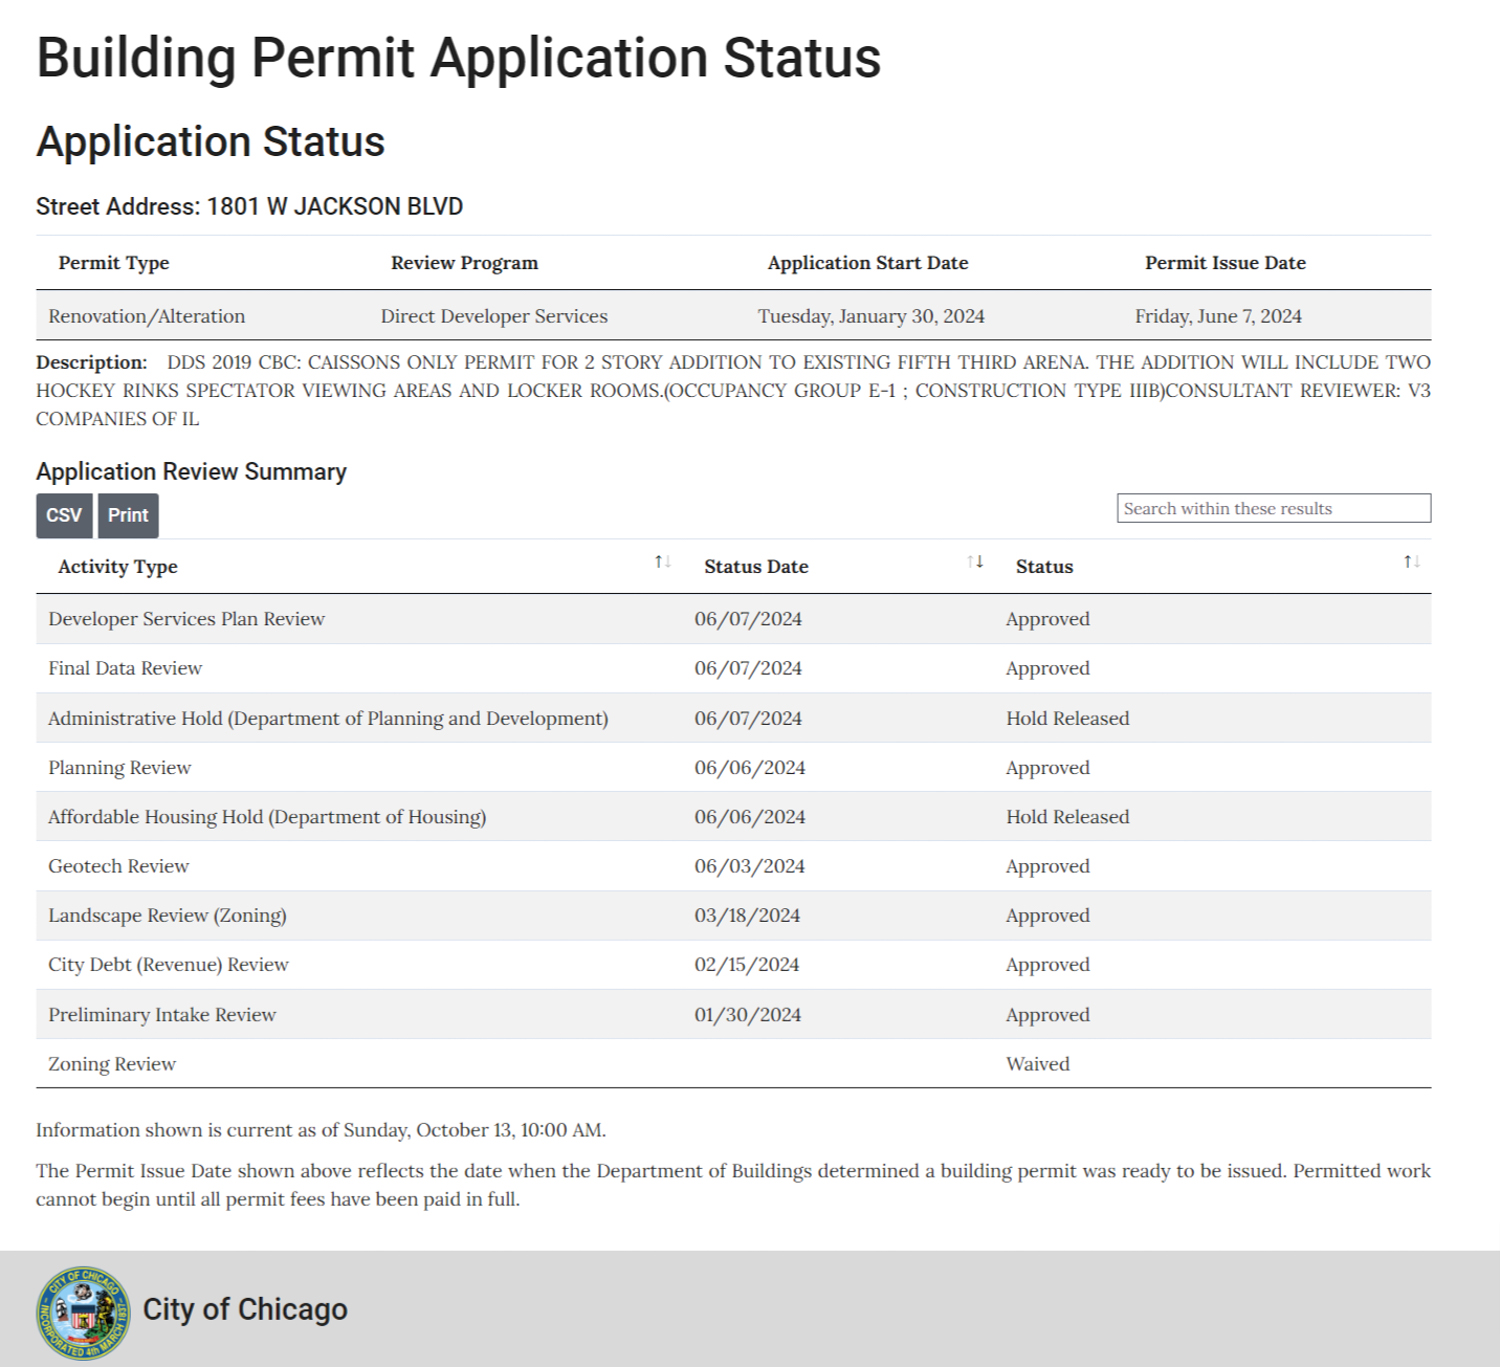Click the 'Review Program' header
The height and width of the screenshot is (1367, 1500).
(x=464, y=263)
